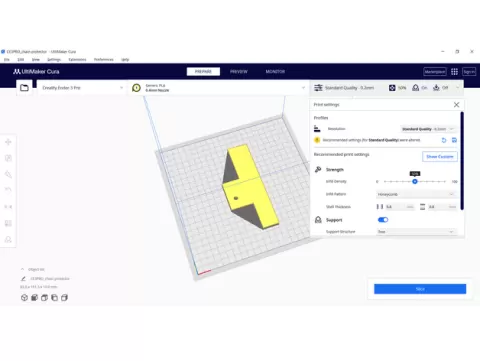The height and width of the screenshot is (361, 480).
Task: Click the pencil icon to rename object
Action: click(x=23, y=279)
